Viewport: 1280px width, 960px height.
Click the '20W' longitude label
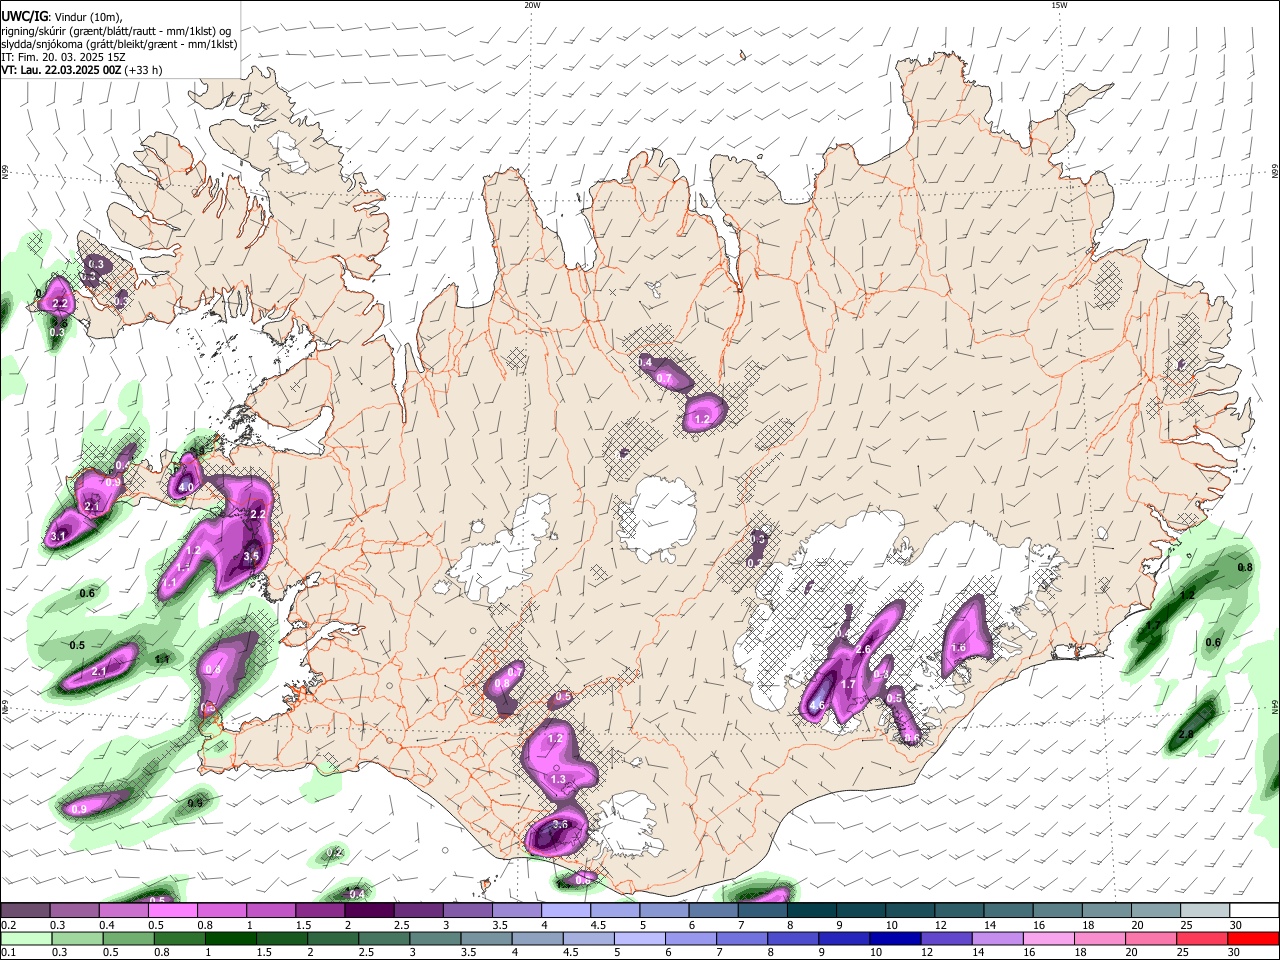tap(532, 5)
